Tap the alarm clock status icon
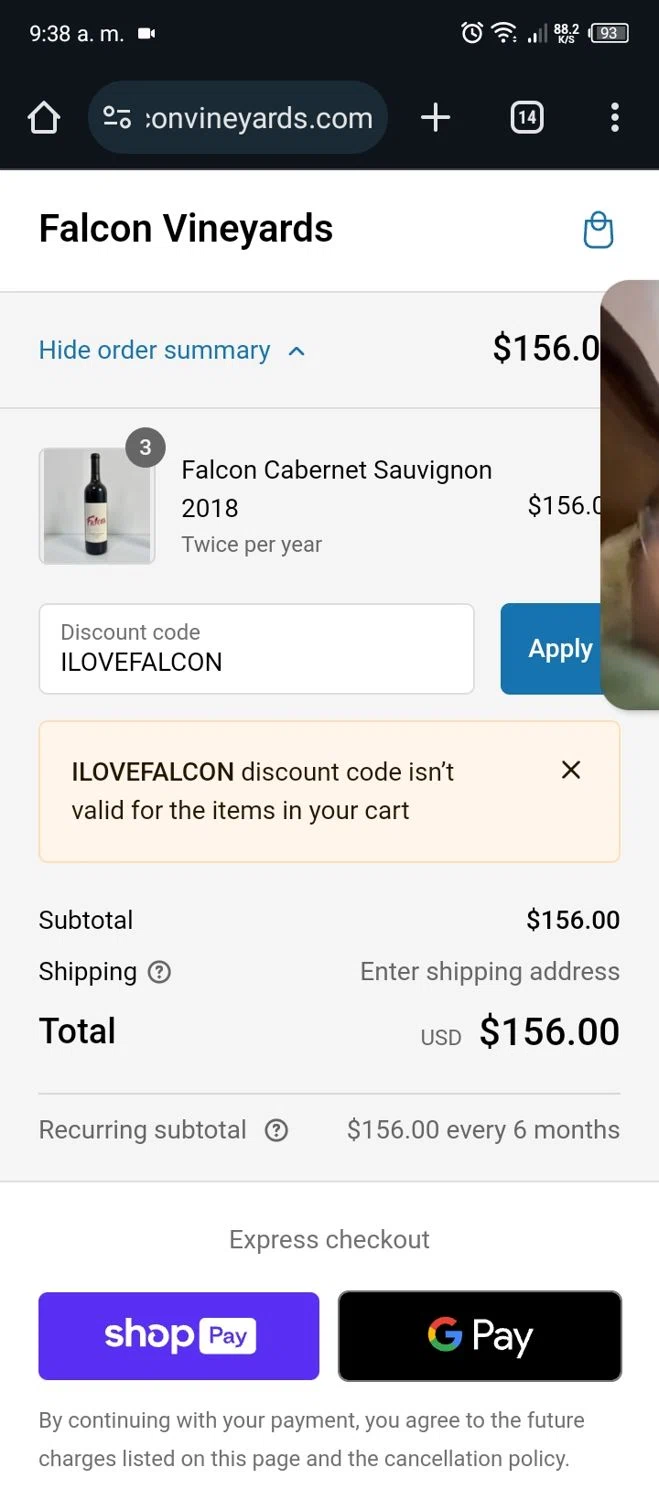The width and height of the screenshot is (659, 1500). pos(471,33)
